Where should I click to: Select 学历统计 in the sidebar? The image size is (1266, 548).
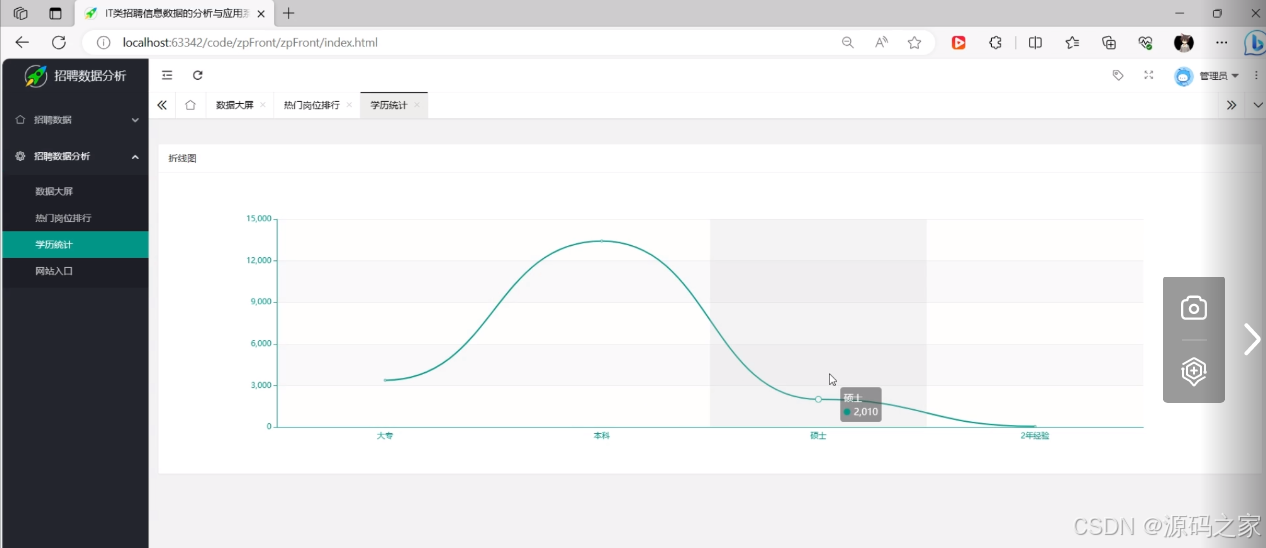tap(75, 244)
